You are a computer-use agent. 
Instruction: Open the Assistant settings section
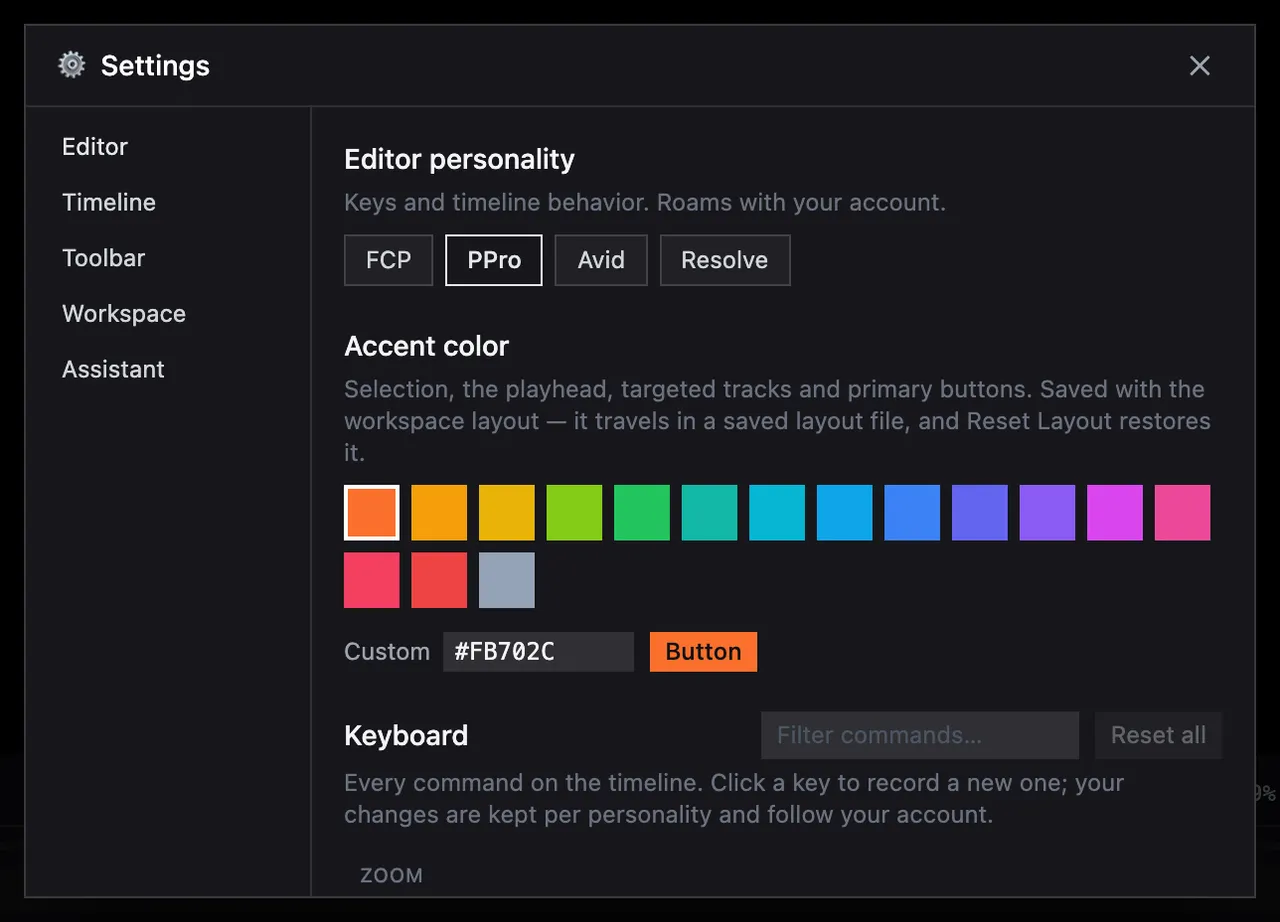pos(113,369)
